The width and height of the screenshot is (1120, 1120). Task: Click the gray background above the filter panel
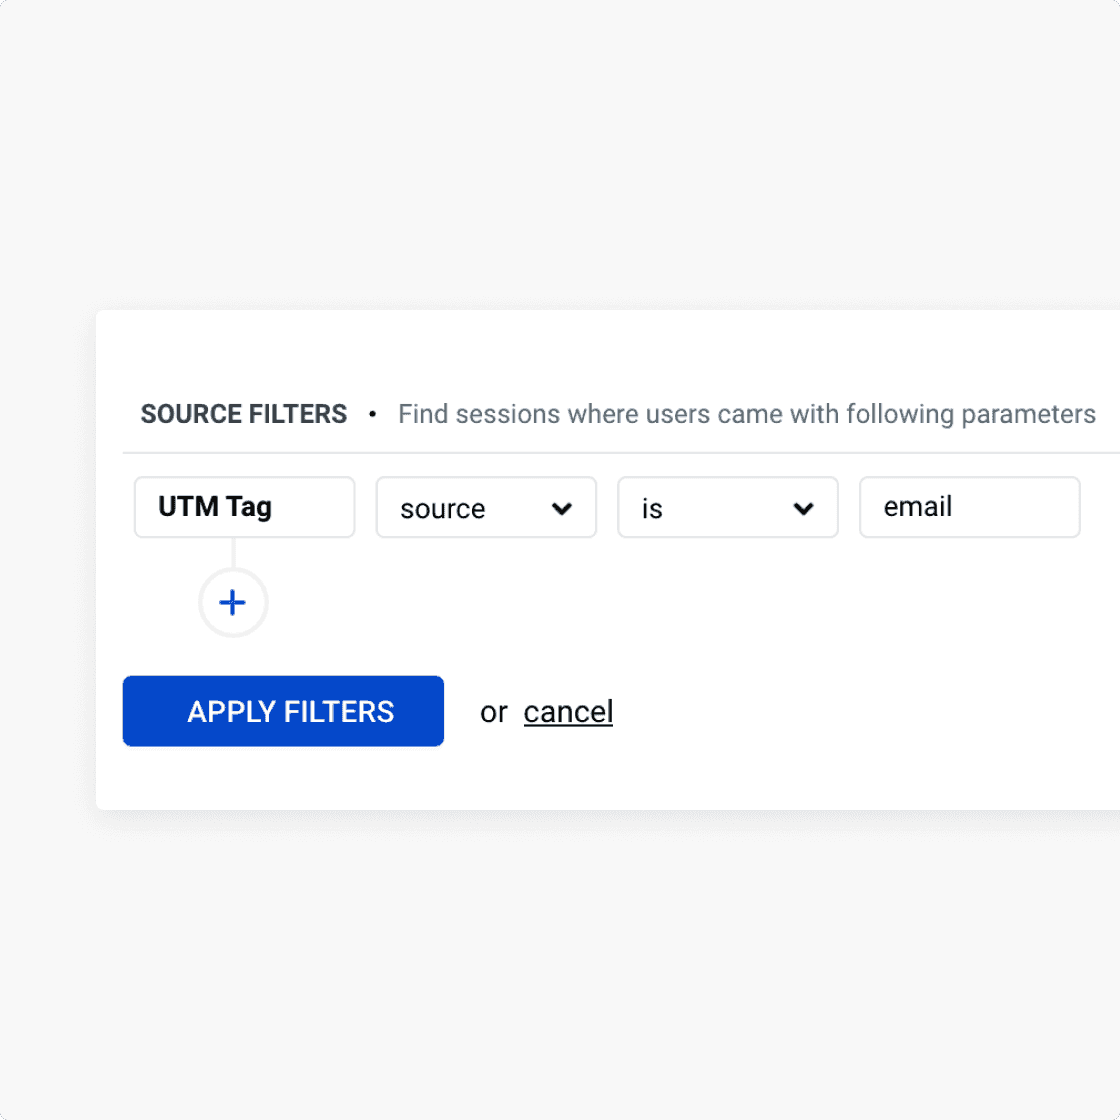tap(560, 150)
